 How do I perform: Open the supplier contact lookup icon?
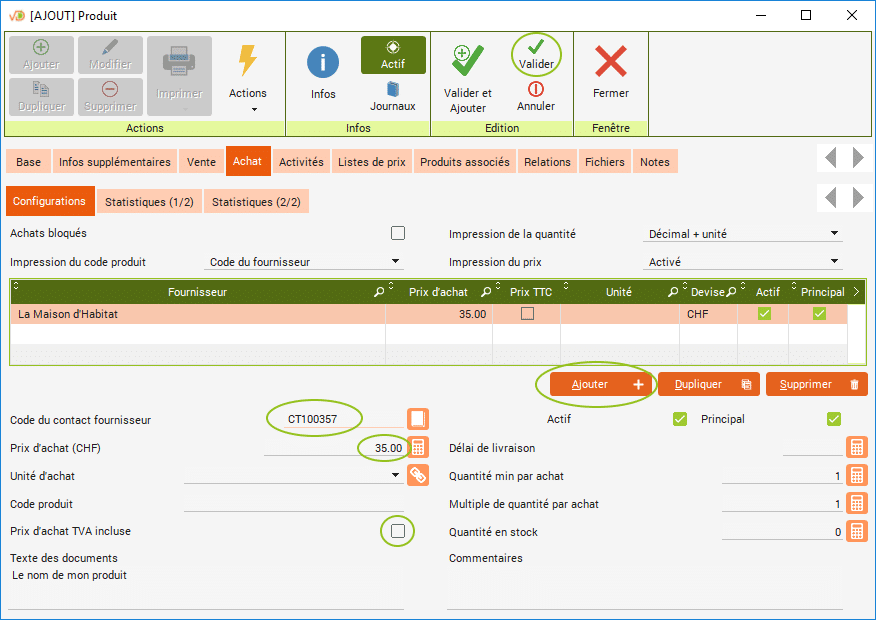(418, 419)
